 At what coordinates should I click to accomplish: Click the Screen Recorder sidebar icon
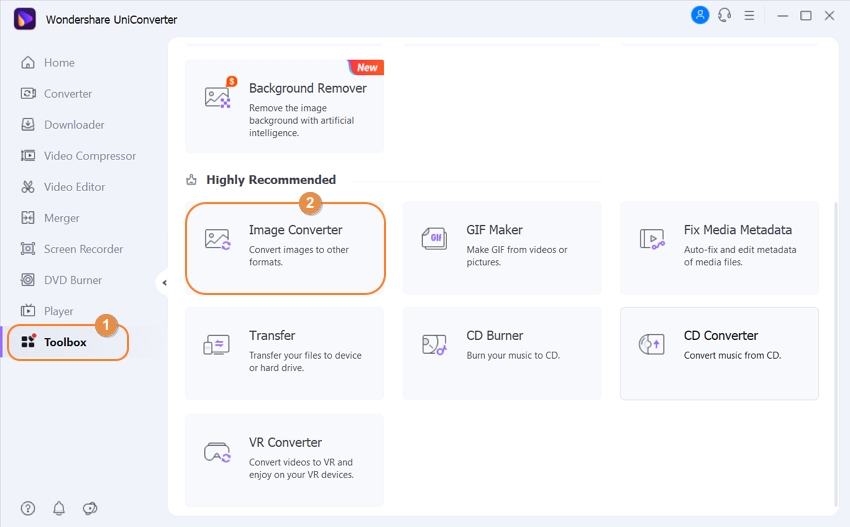(x=28, y=249)
